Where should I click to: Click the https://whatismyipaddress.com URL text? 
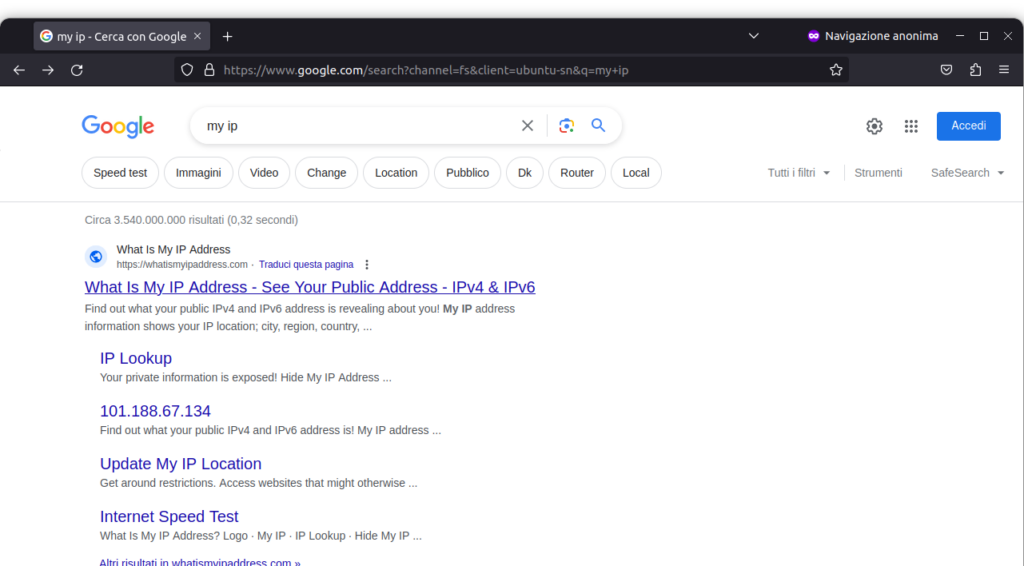click(x=182, y=264)
